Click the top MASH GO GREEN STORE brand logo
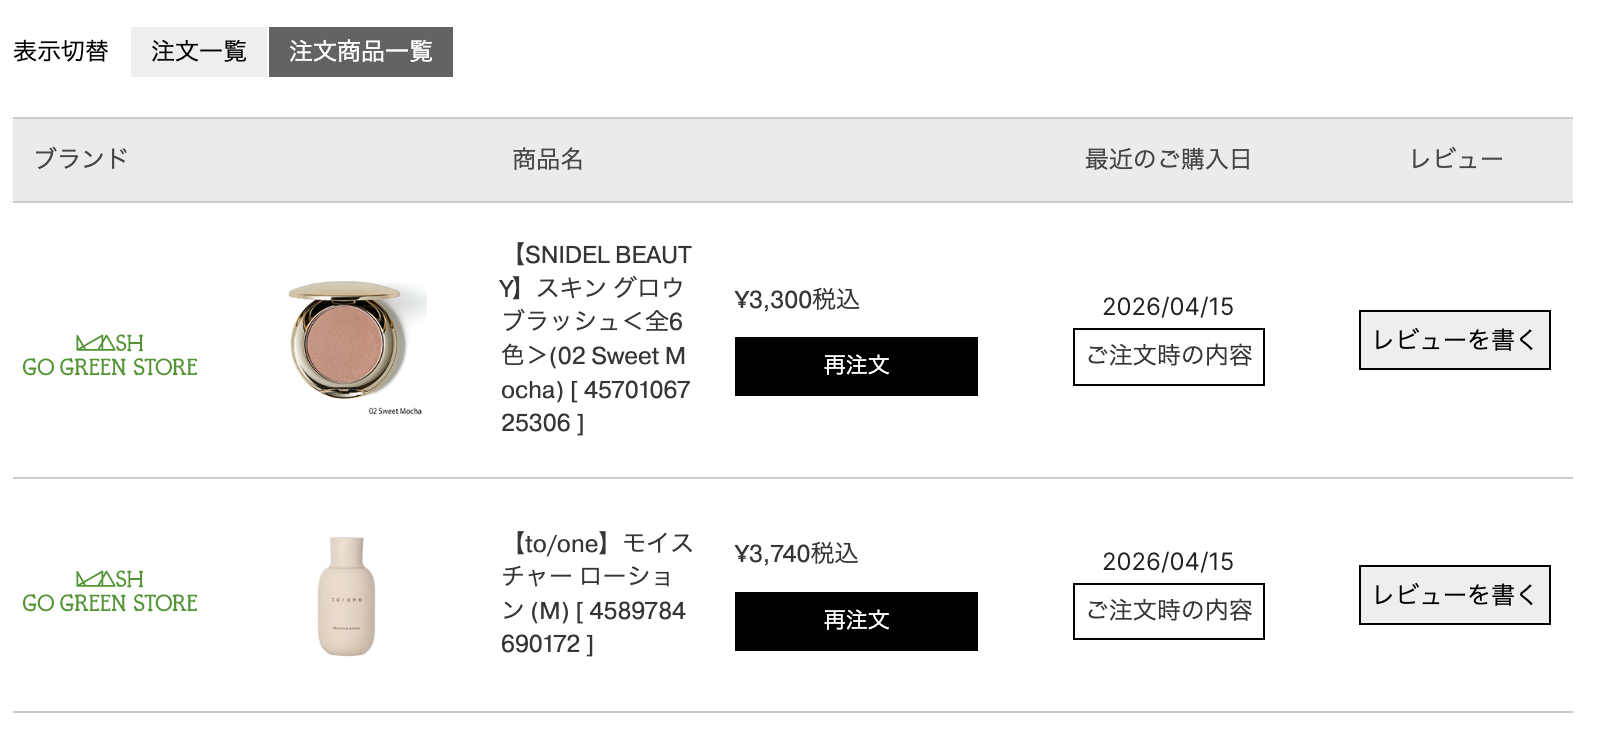Image resolution: width=1606 pixels, height=752 pixels. point(110,353)
